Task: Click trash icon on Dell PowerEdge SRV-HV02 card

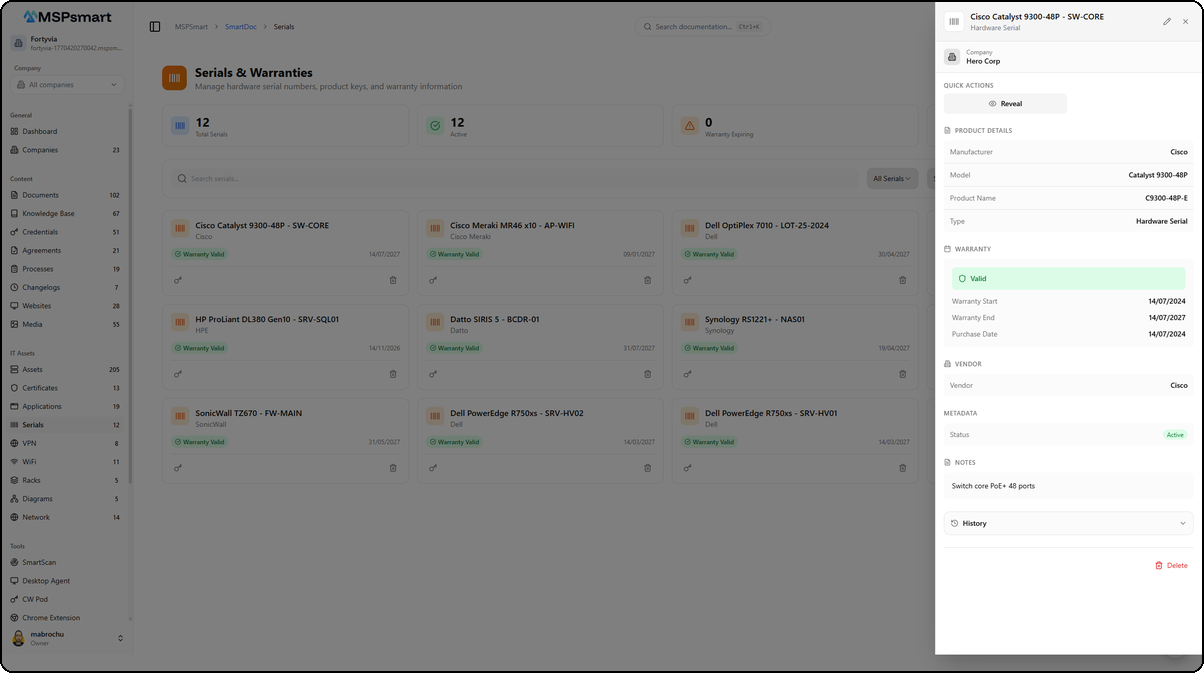Action: click(x=647, y=468)
